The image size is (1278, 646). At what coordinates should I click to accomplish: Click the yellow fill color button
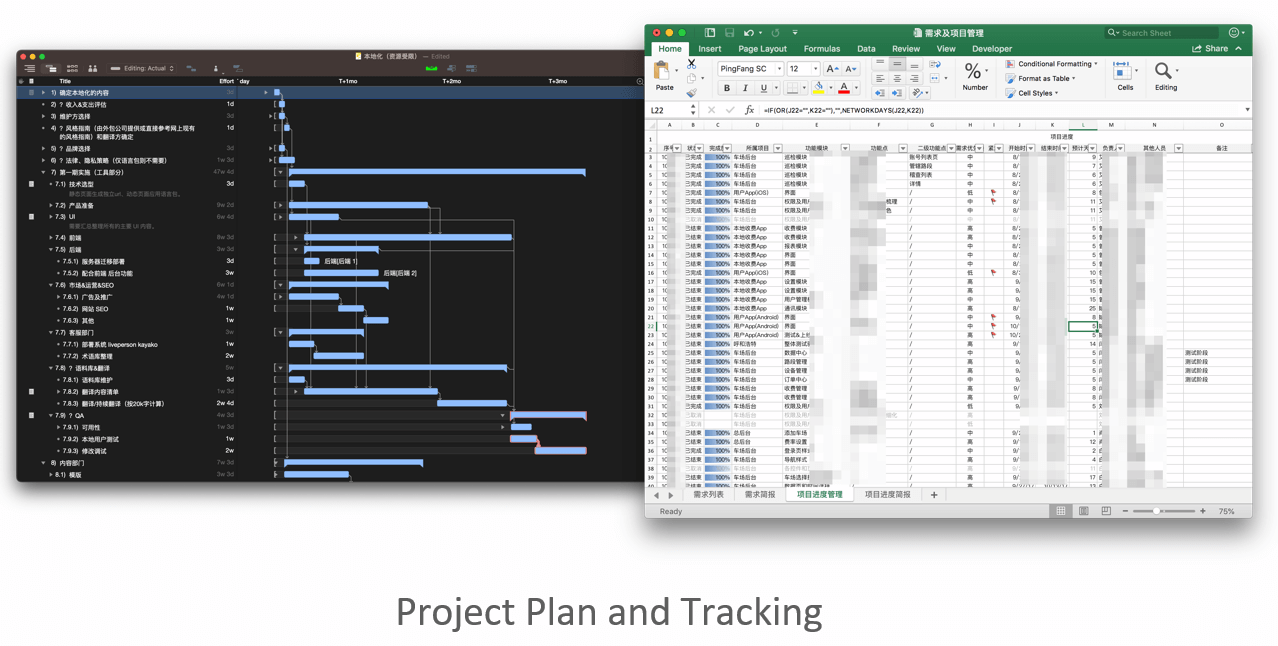(818, 88)
